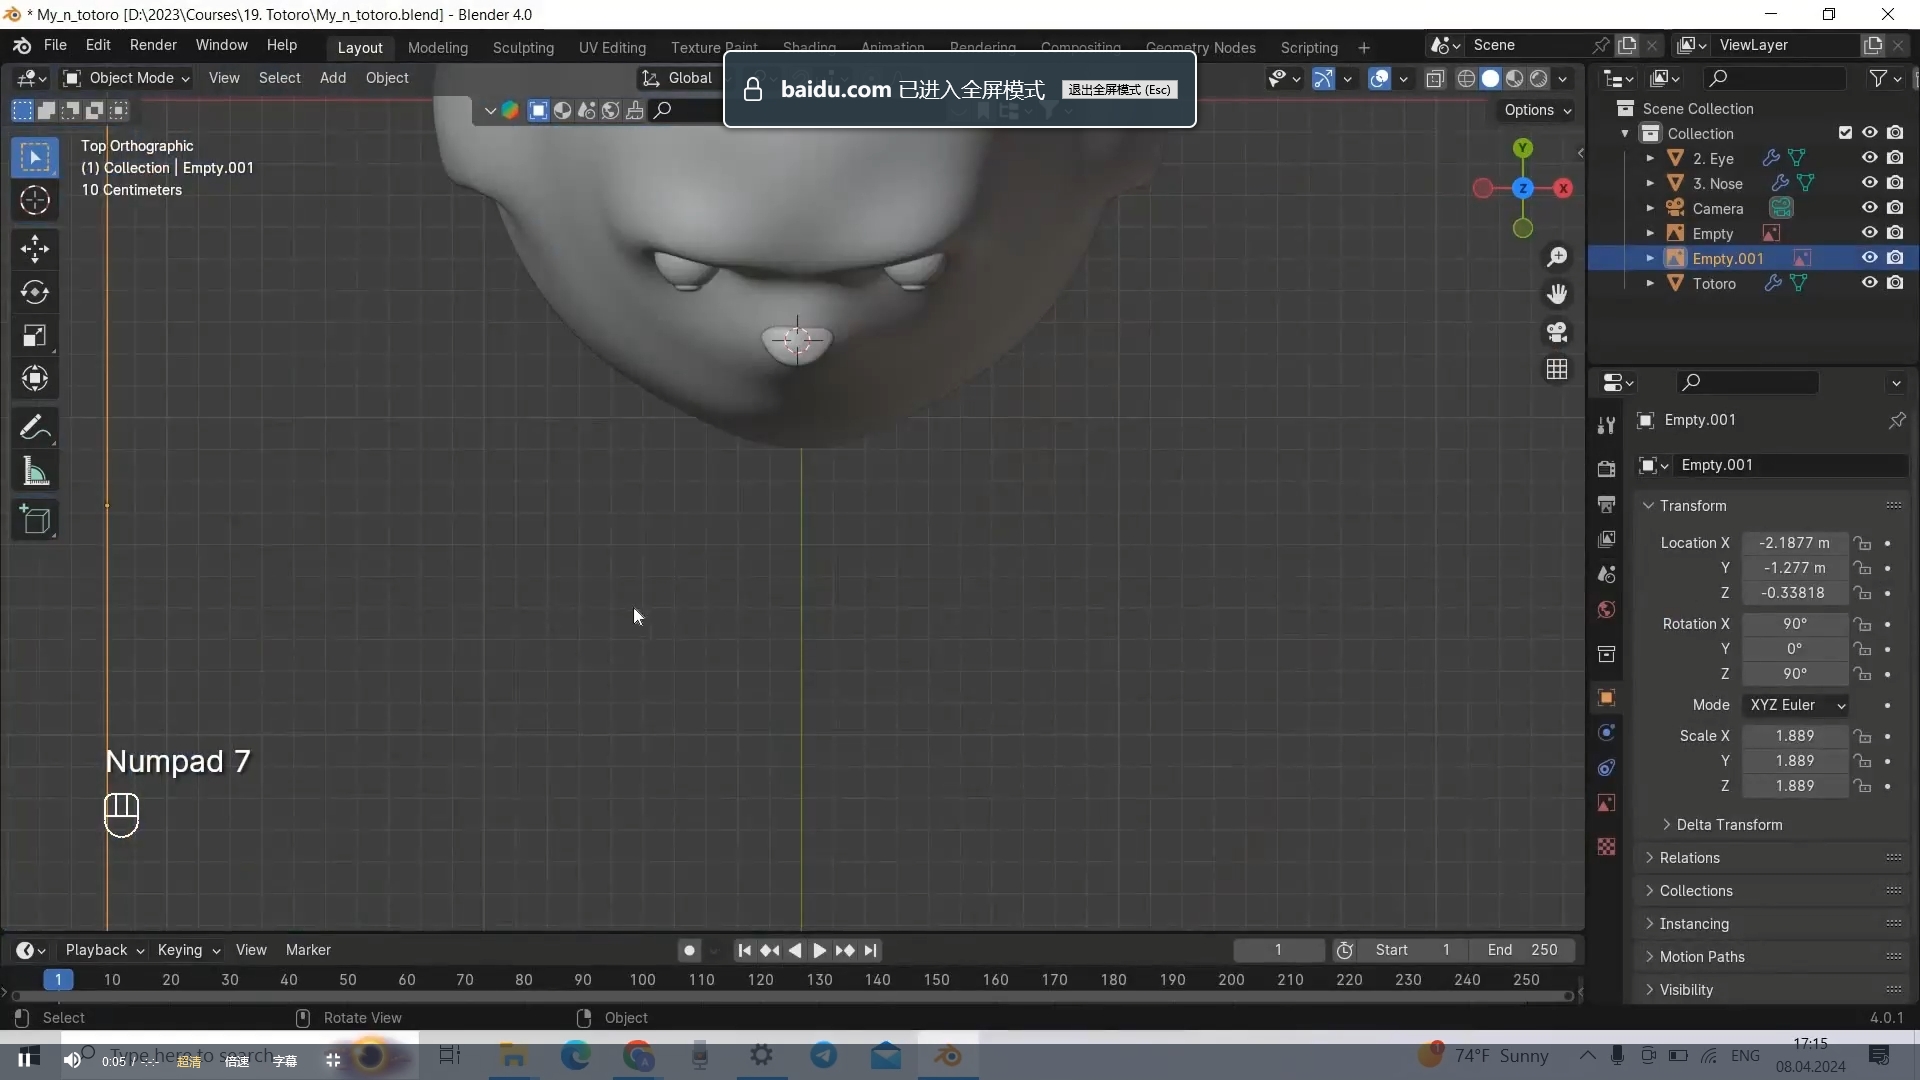1920x1080 pixels.
Task: Toggle viewport overlays button
Action: pos(1379,78)
